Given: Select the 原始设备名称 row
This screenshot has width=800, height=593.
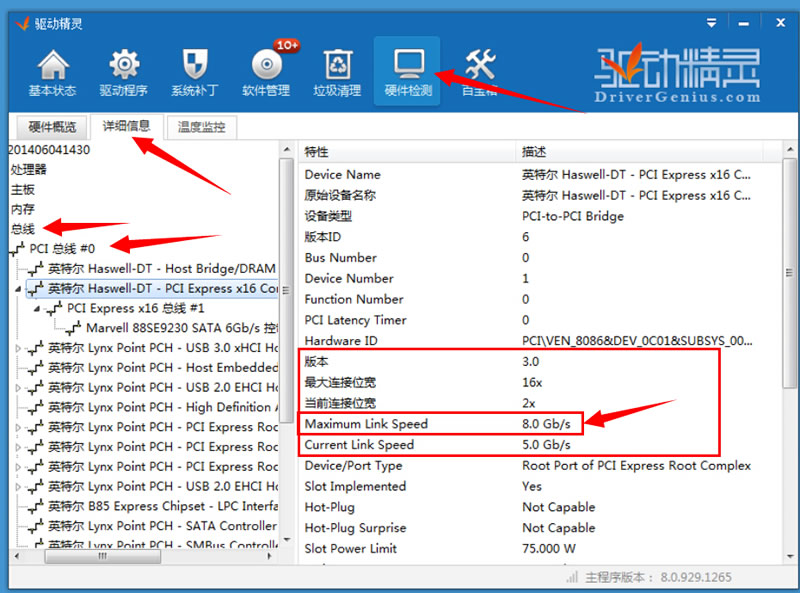Looking at the screenshot, I should (540, 195).
